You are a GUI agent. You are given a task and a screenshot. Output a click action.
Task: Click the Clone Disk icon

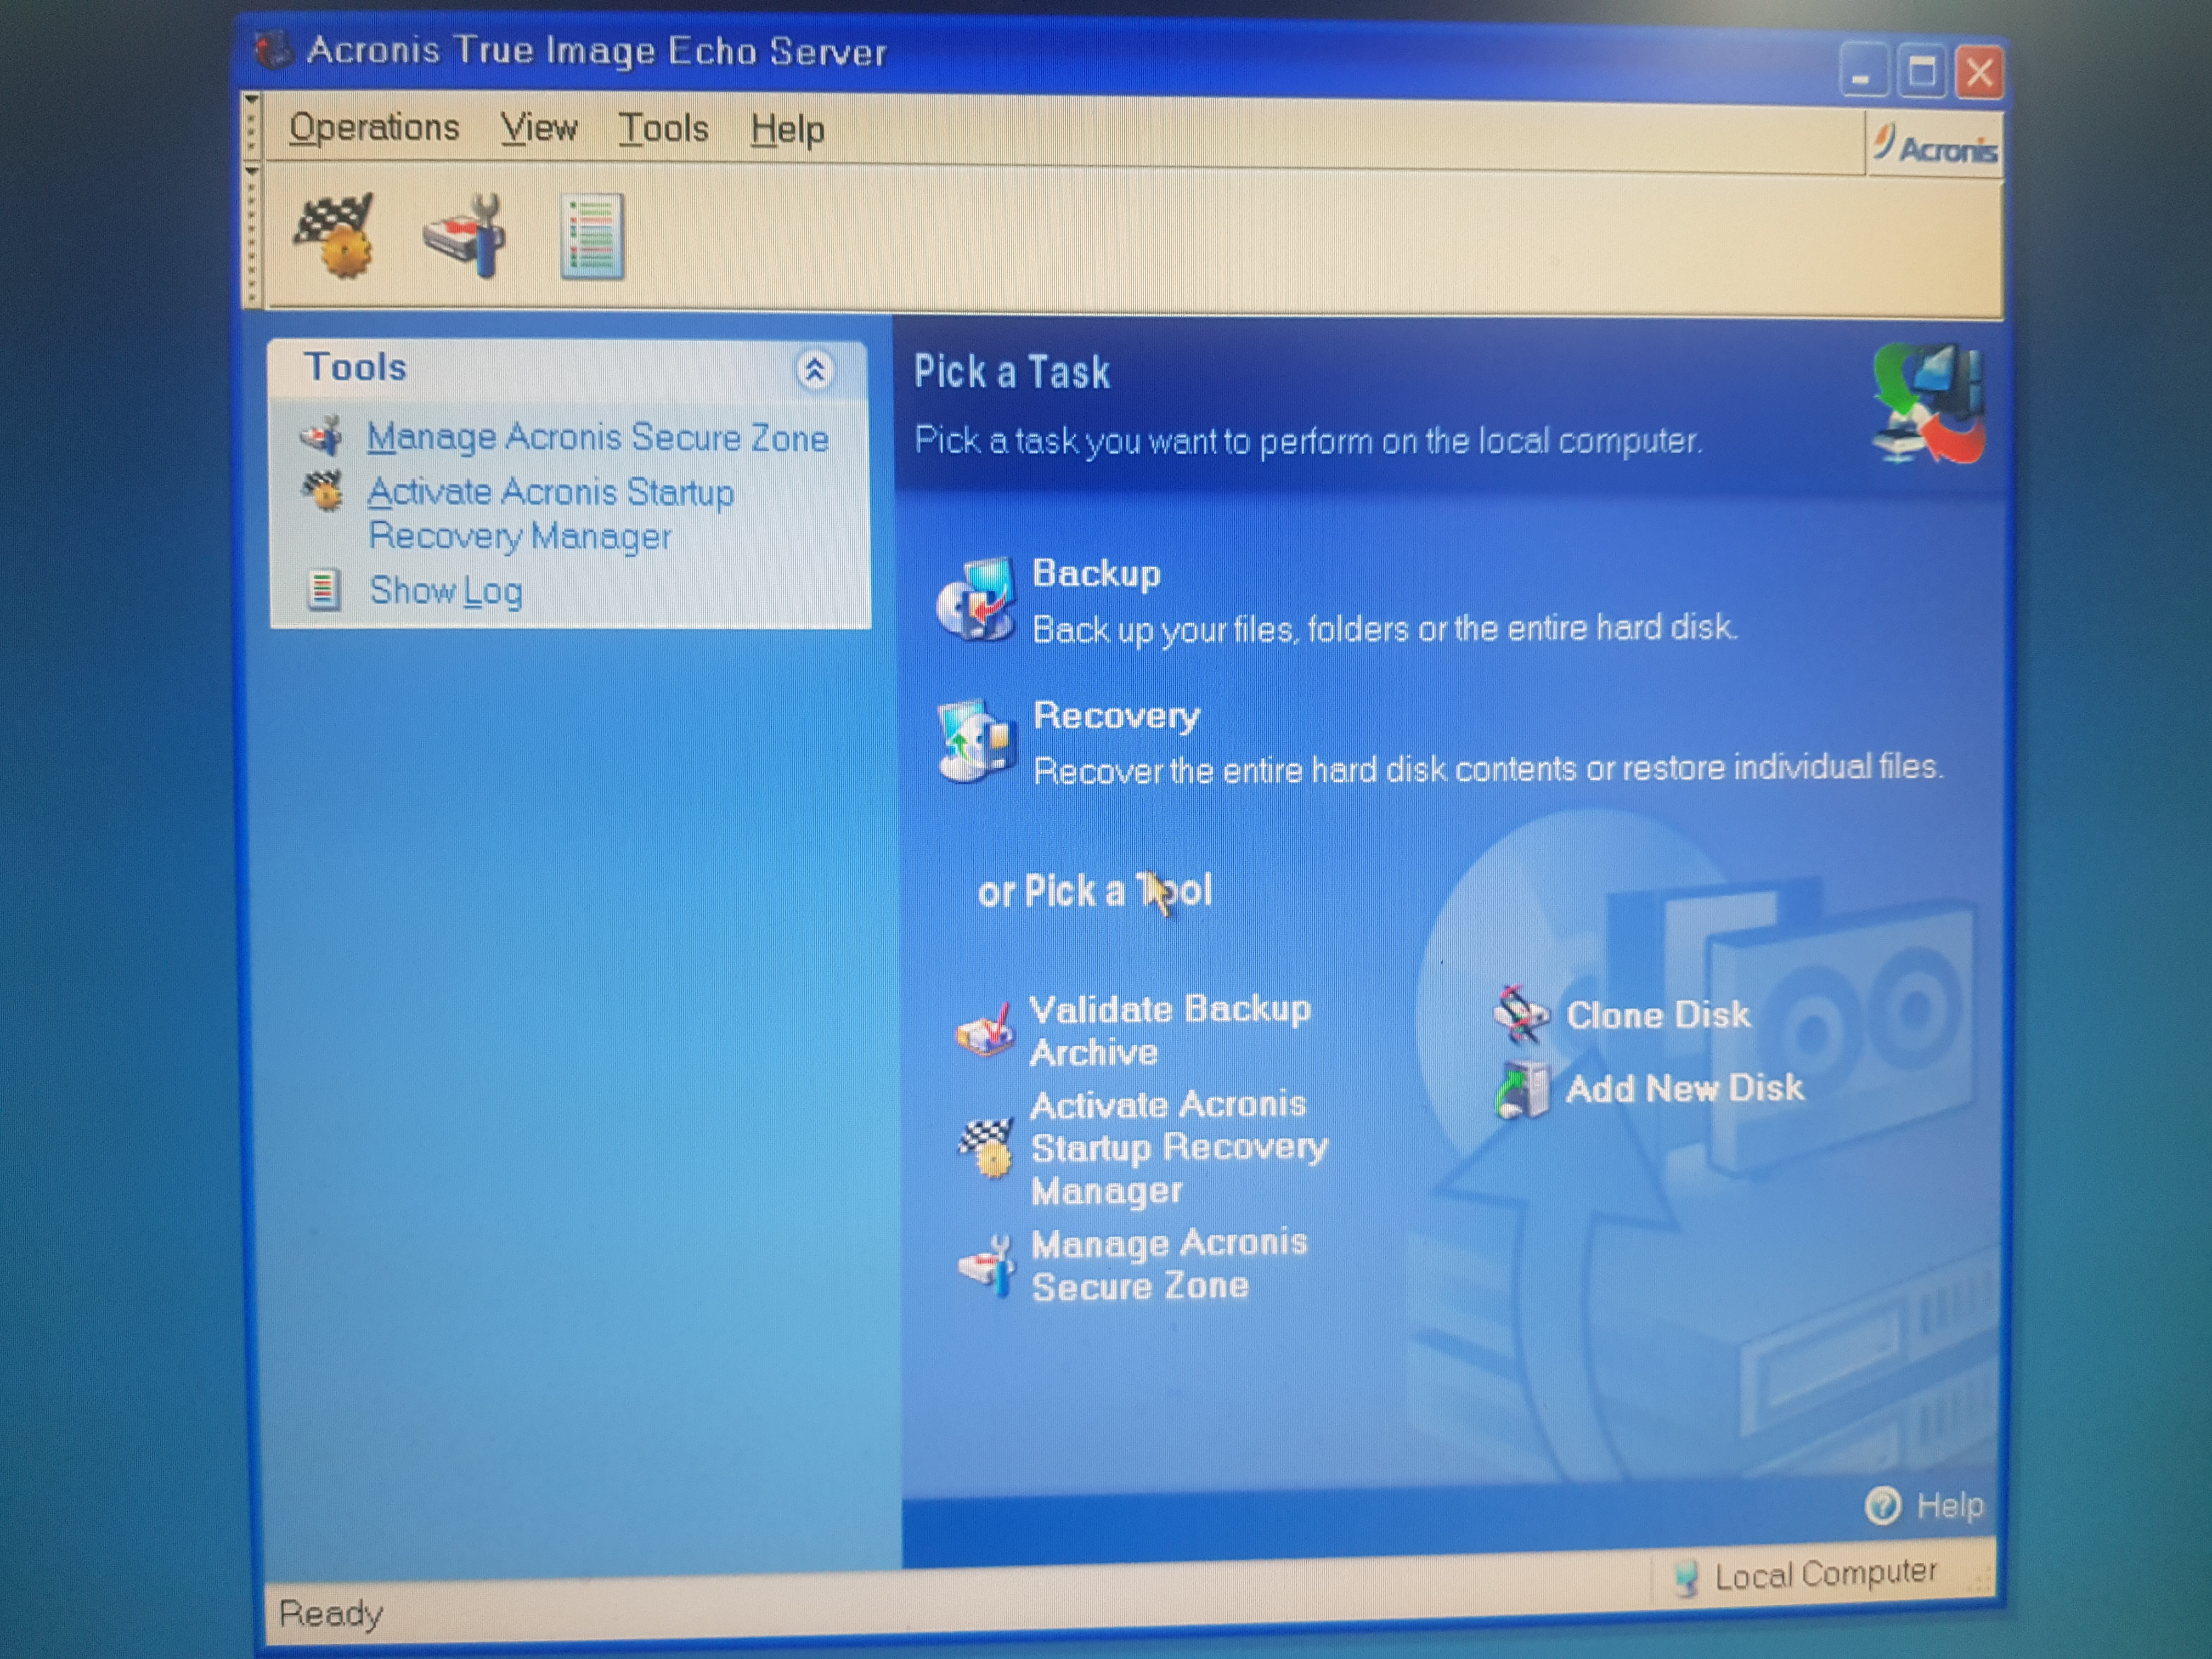pyautogui.click(x=1521, y=1015)
